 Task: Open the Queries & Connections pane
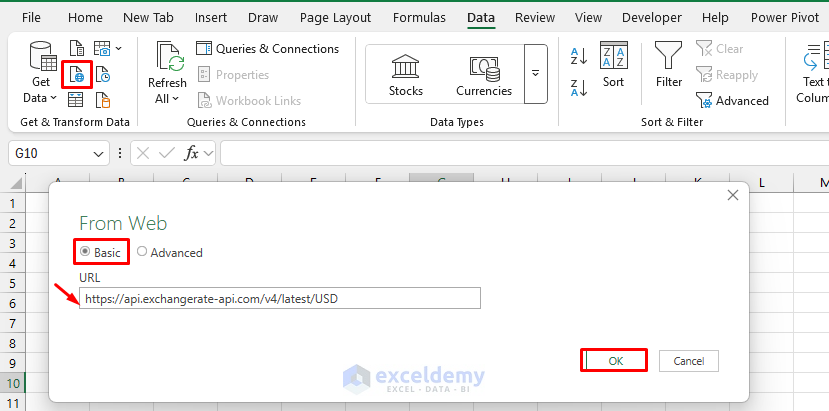[268, 49]
